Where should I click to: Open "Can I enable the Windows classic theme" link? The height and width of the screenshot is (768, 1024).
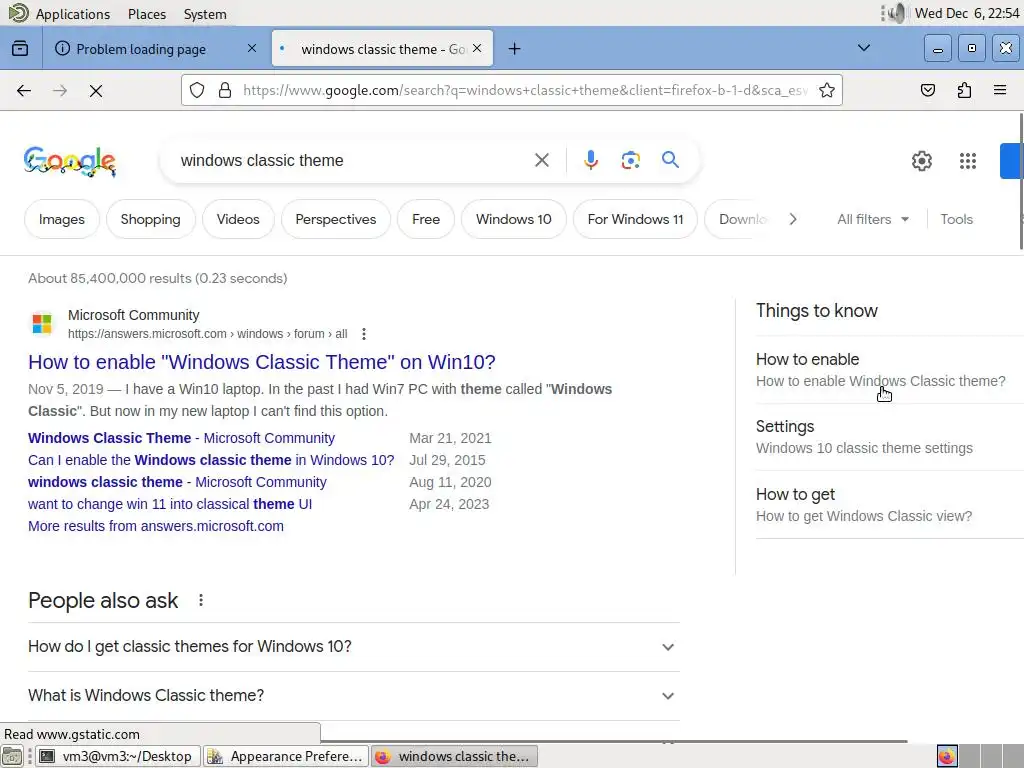click(211, 460)
